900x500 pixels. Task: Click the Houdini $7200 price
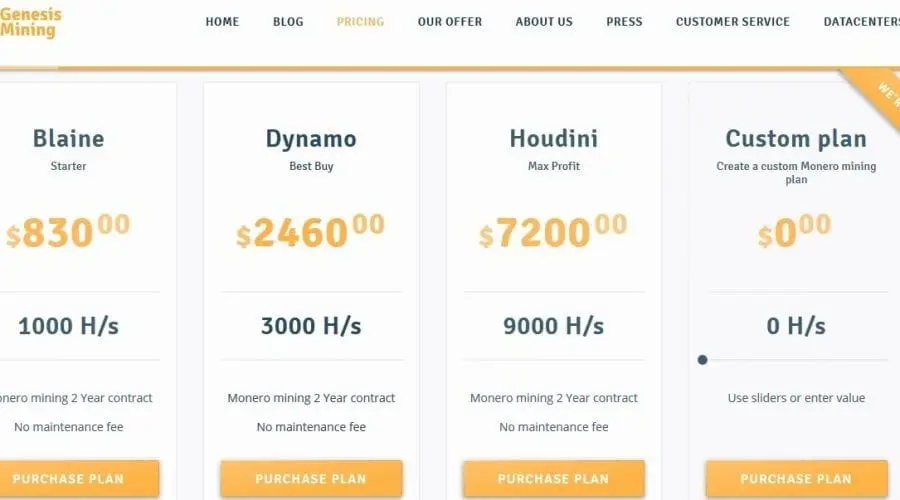click(x=553, y=231)
